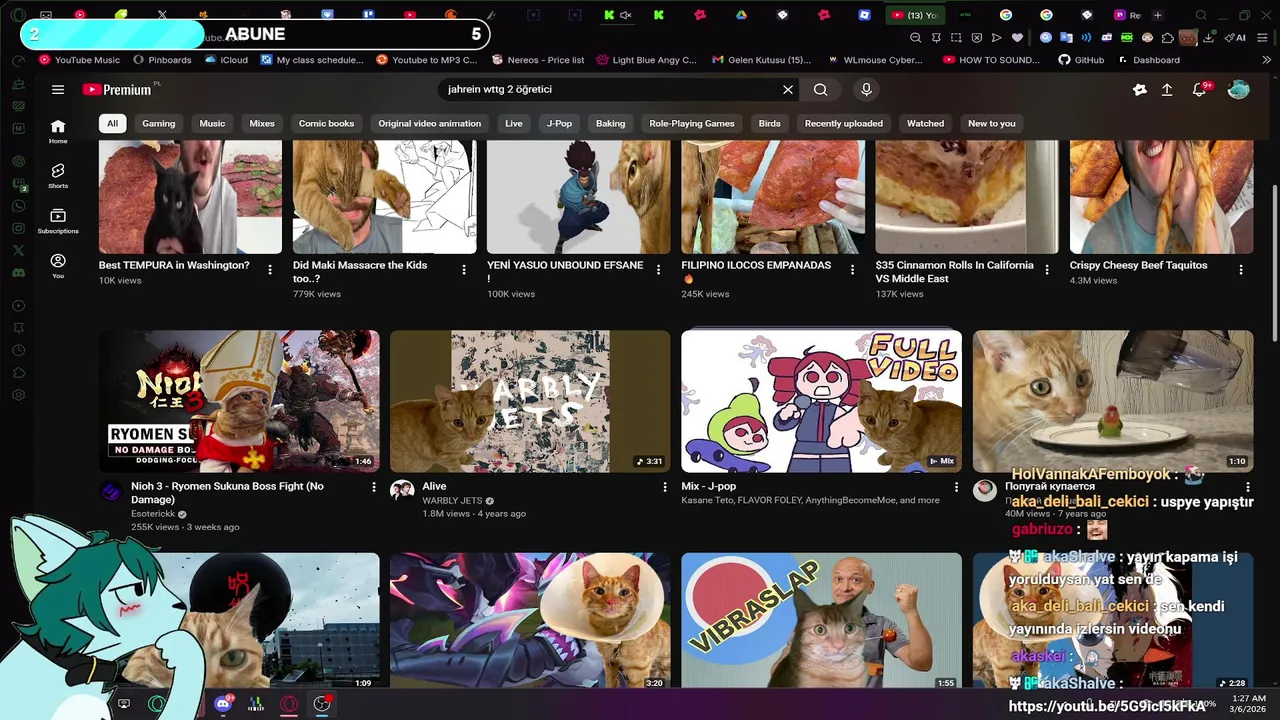Open the account avatar menu

[x=1238, y=89]
